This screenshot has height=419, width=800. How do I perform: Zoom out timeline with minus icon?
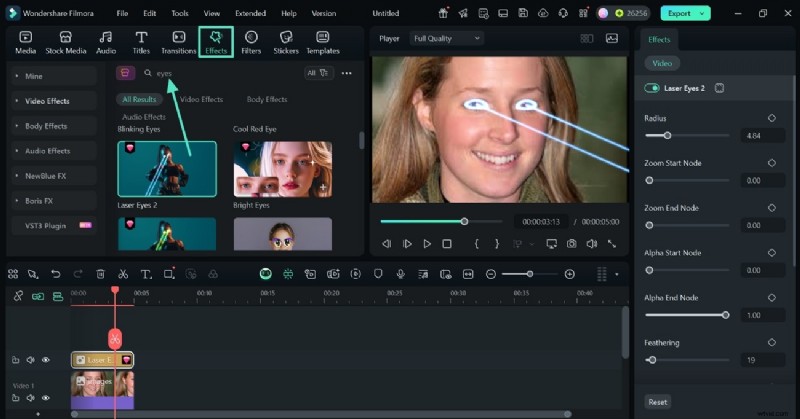pos(491,274)
